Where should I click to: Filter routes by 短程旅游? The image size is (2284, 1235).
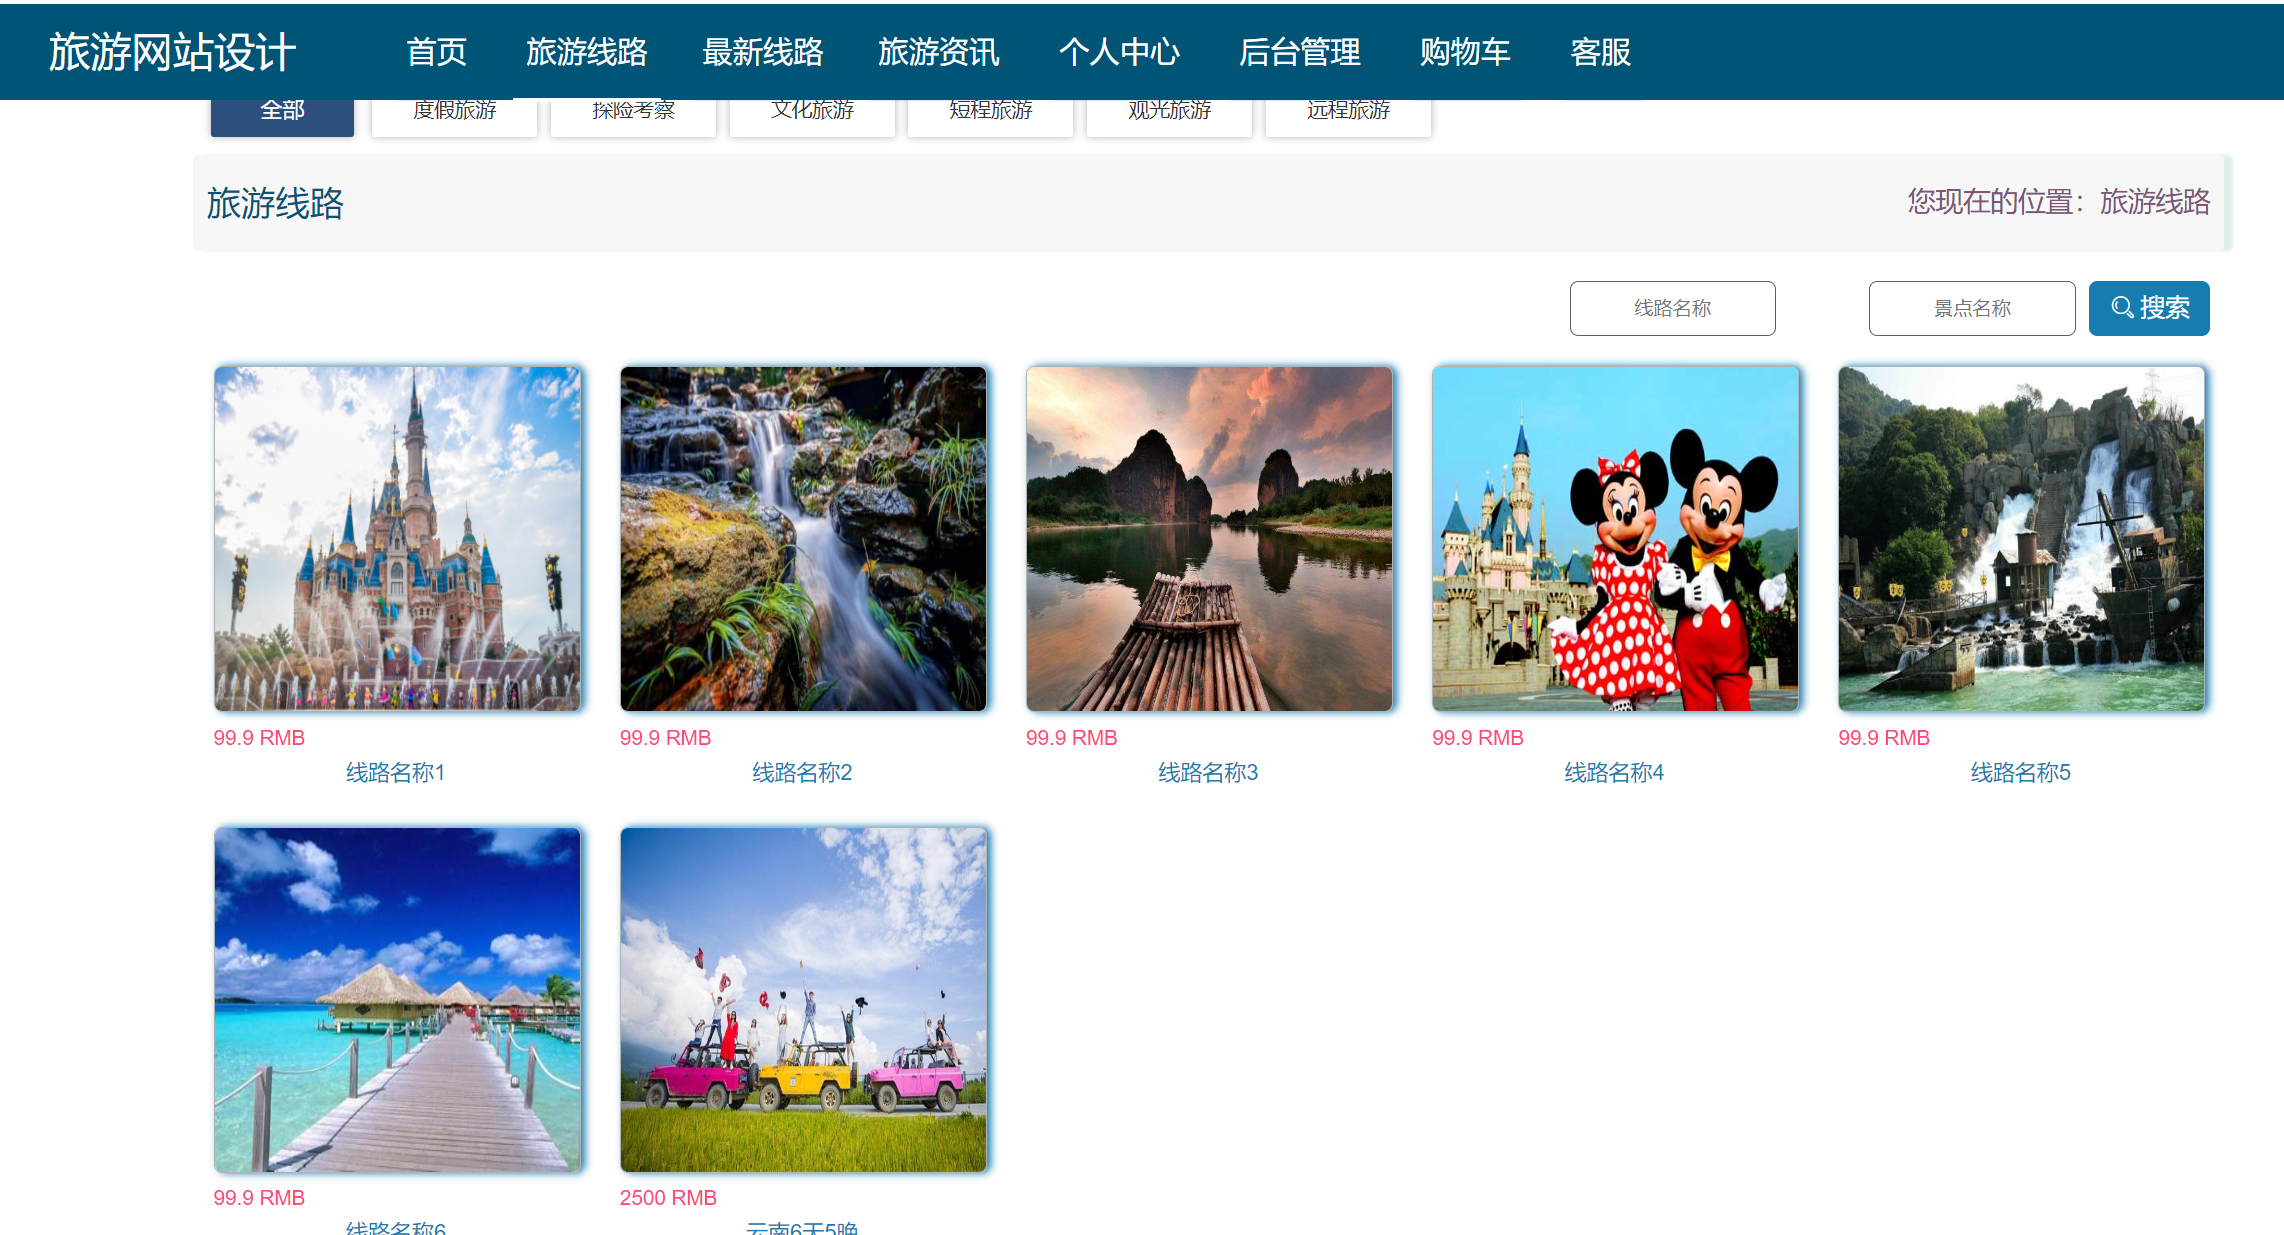tap(990, 111)
